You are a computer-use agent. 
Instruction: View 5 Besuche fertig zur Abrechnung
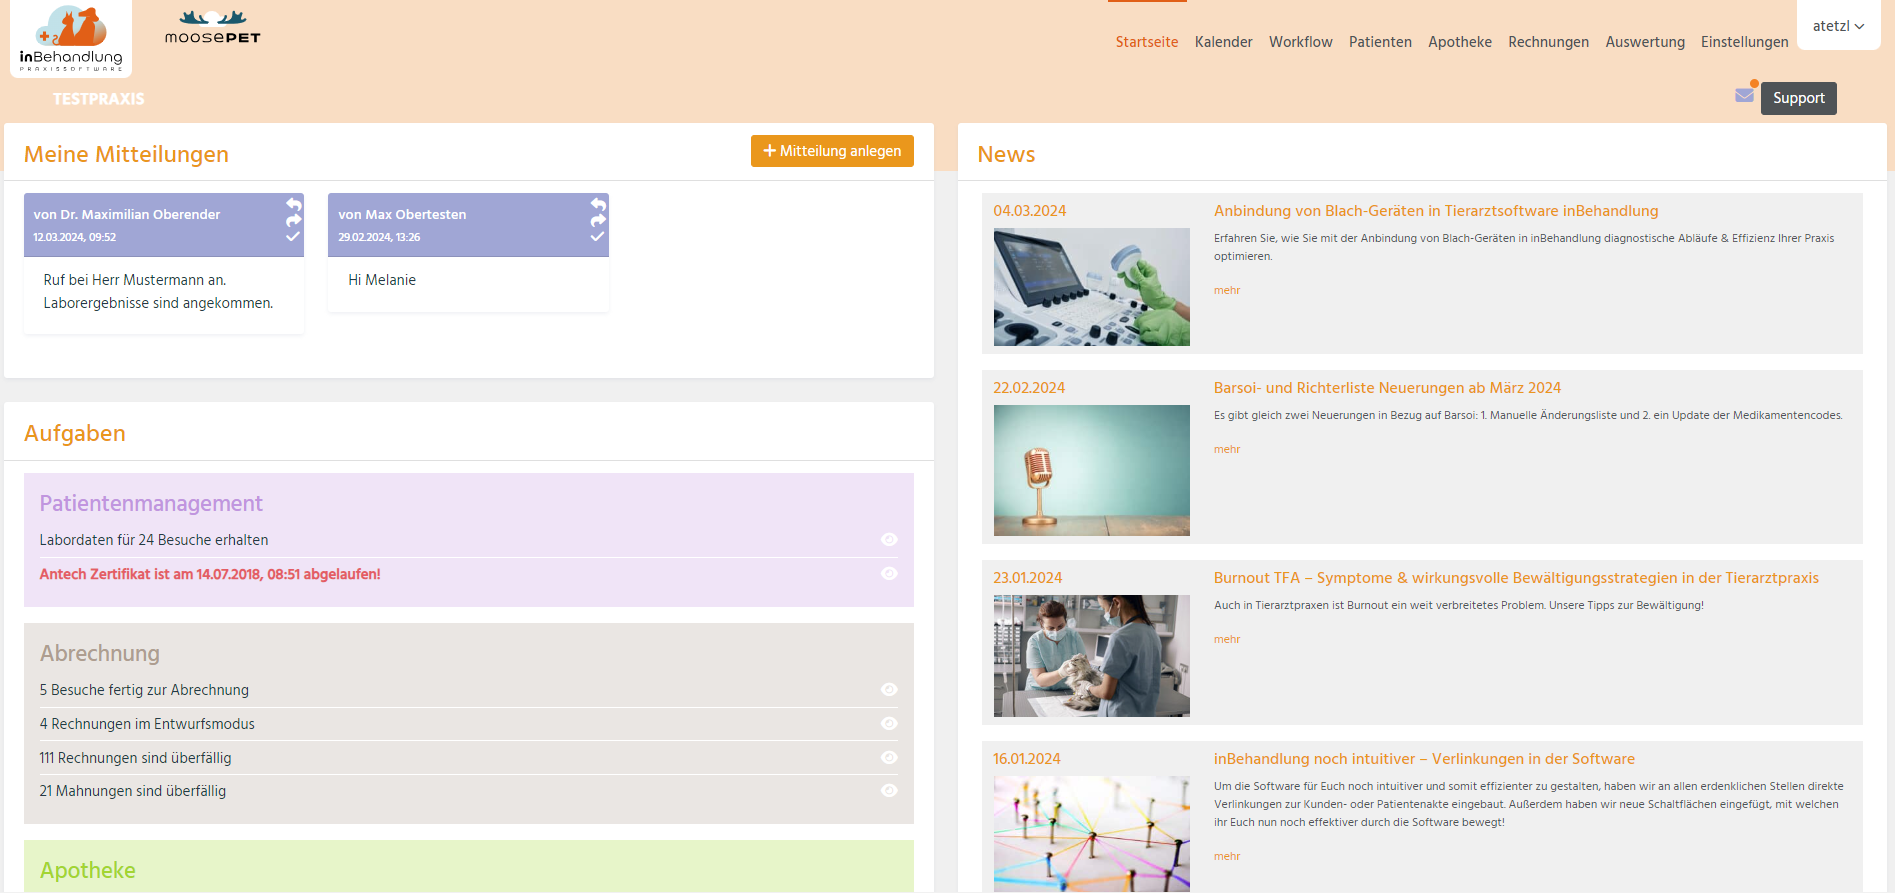pos(889,690)
